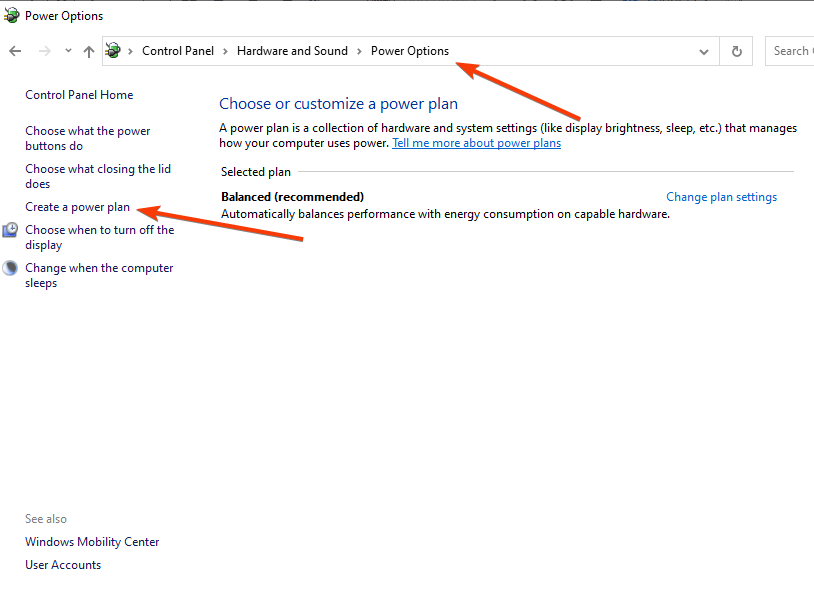Image resolution: width=814 pixels, height=590 pixels.
Task: Click the Choose or customize a power plan heading
Action: (338, 104)
